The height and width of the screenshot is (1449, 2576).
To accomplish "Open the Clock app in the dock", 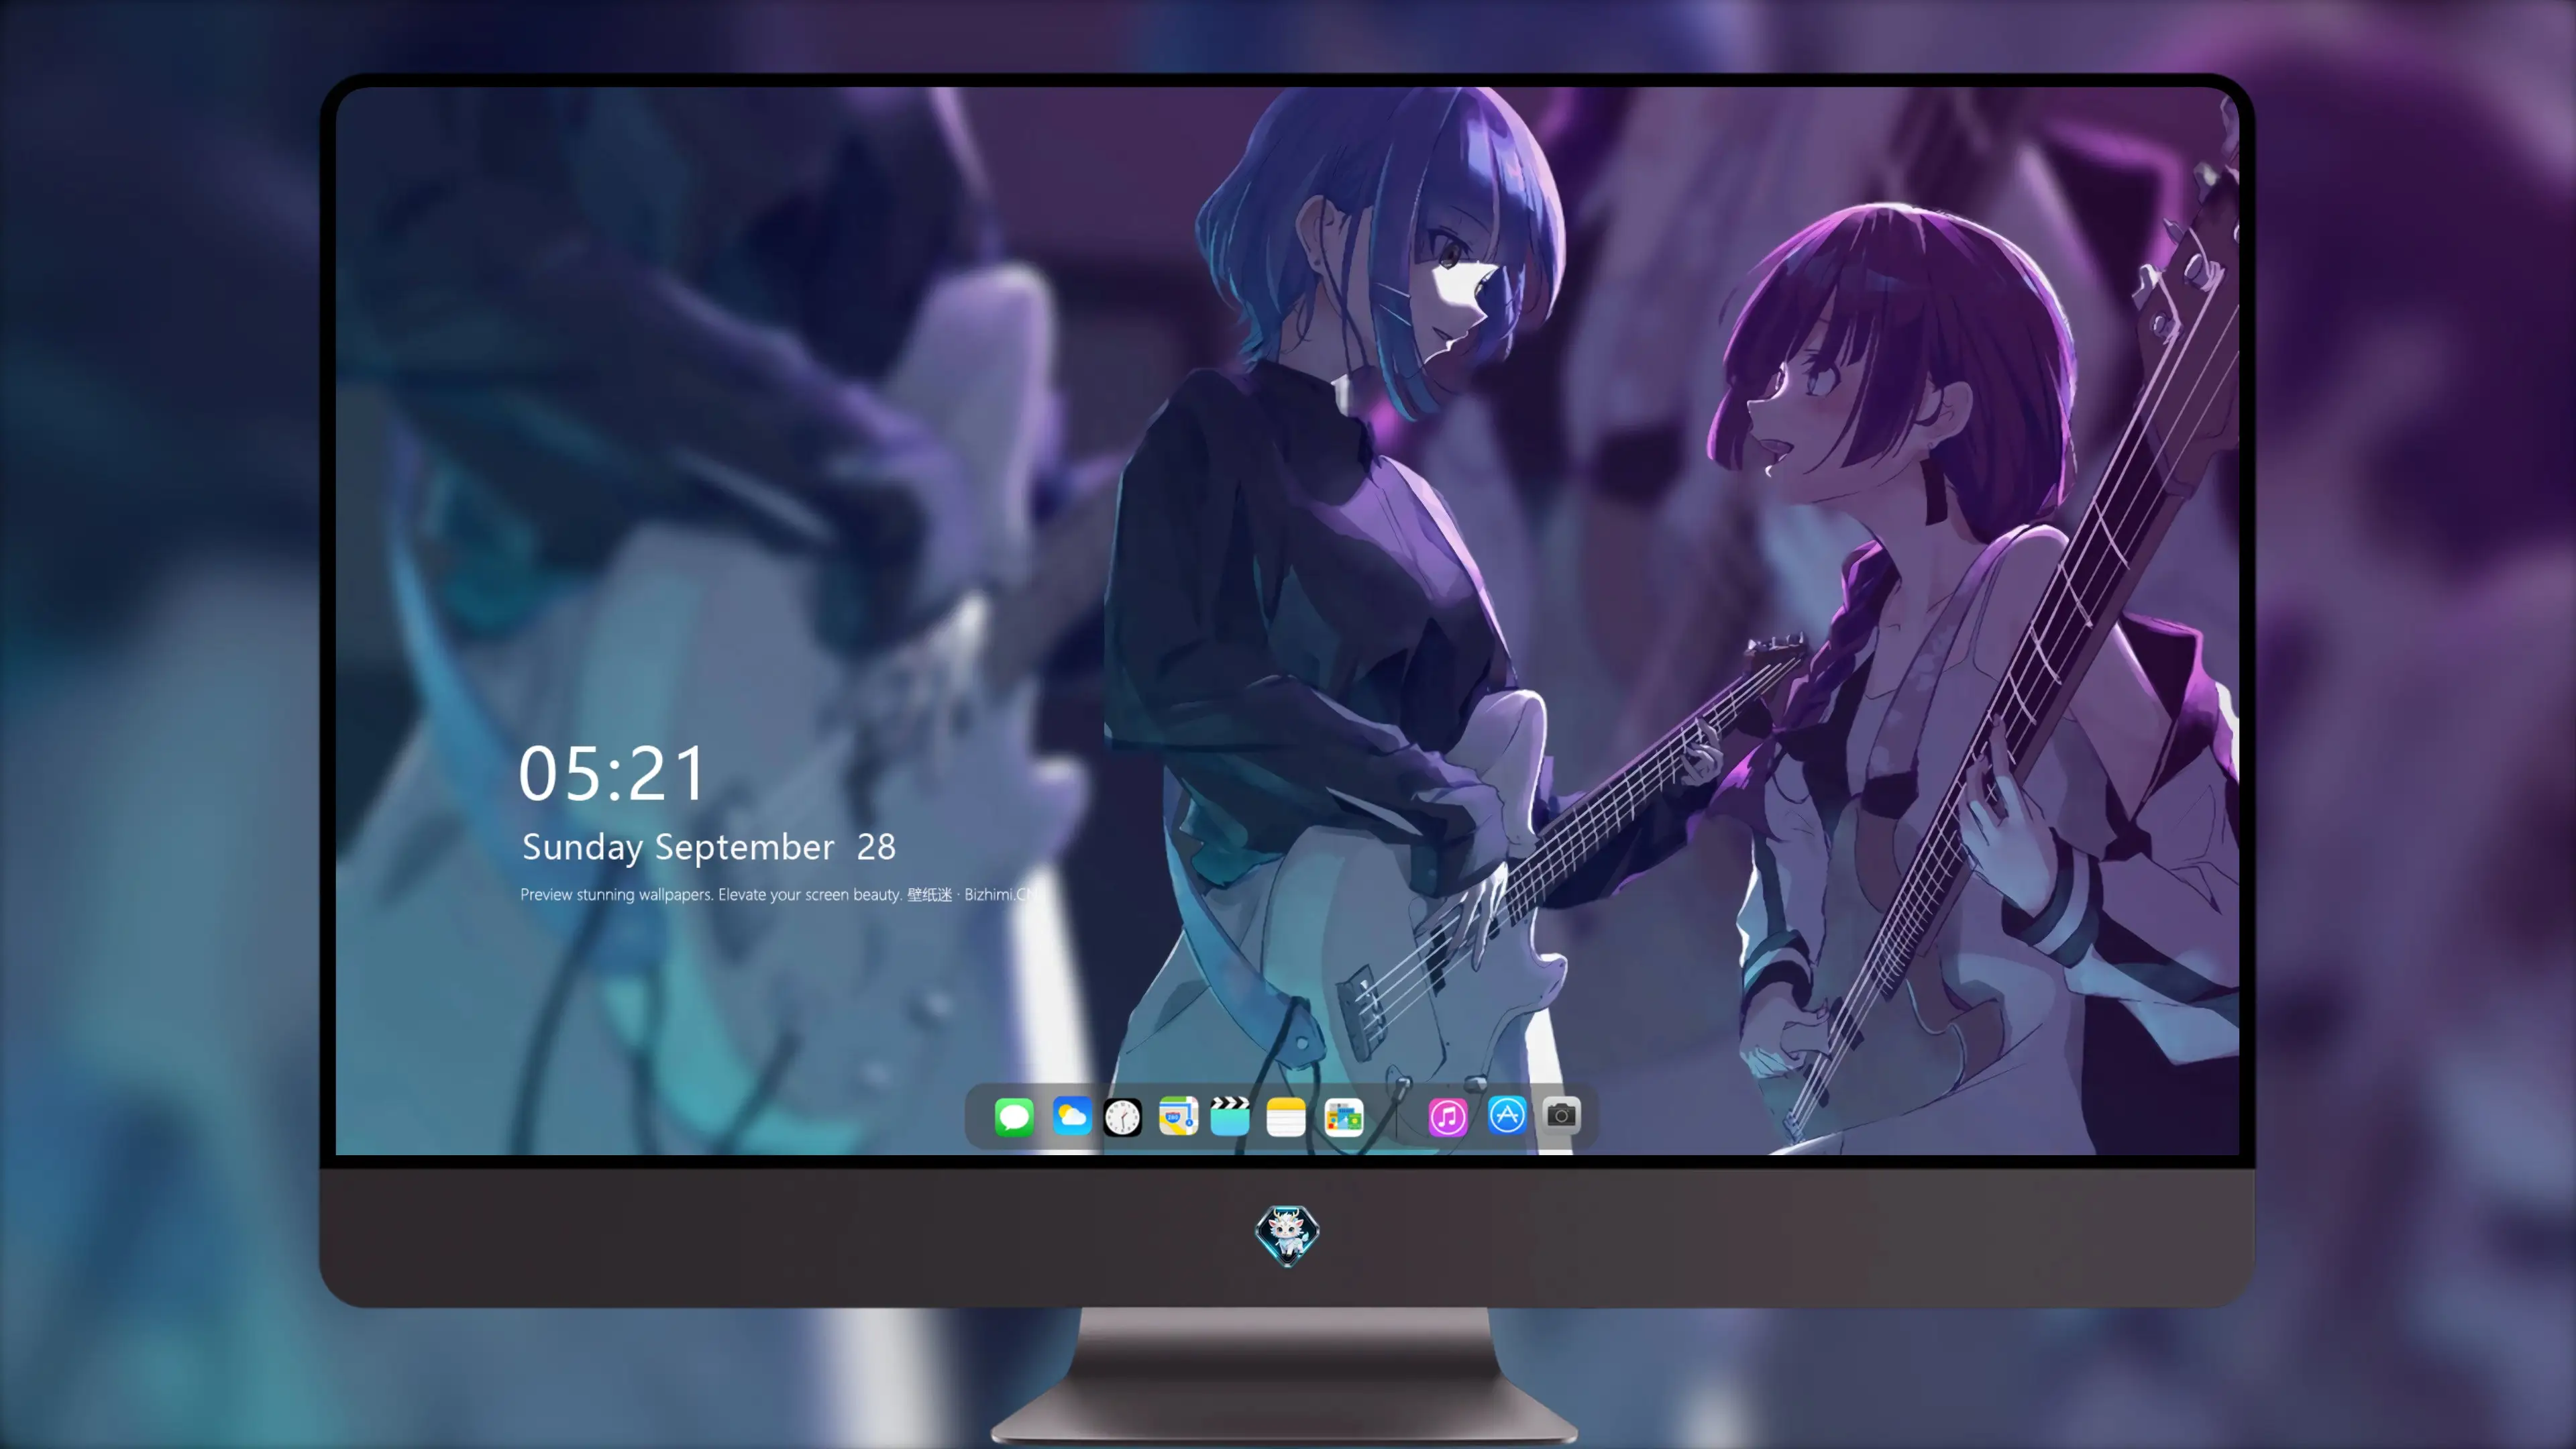I will point(1122,1116).
